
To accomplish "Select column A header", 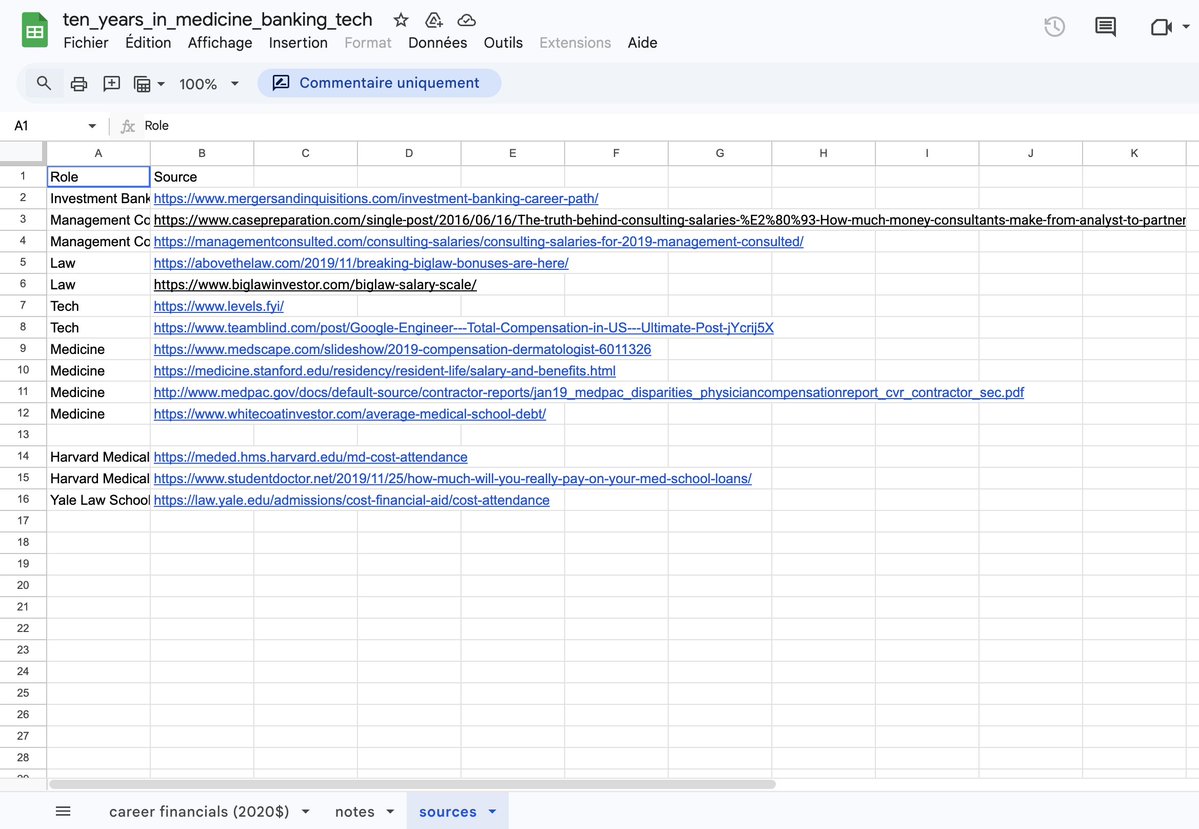I will [98, 153].
